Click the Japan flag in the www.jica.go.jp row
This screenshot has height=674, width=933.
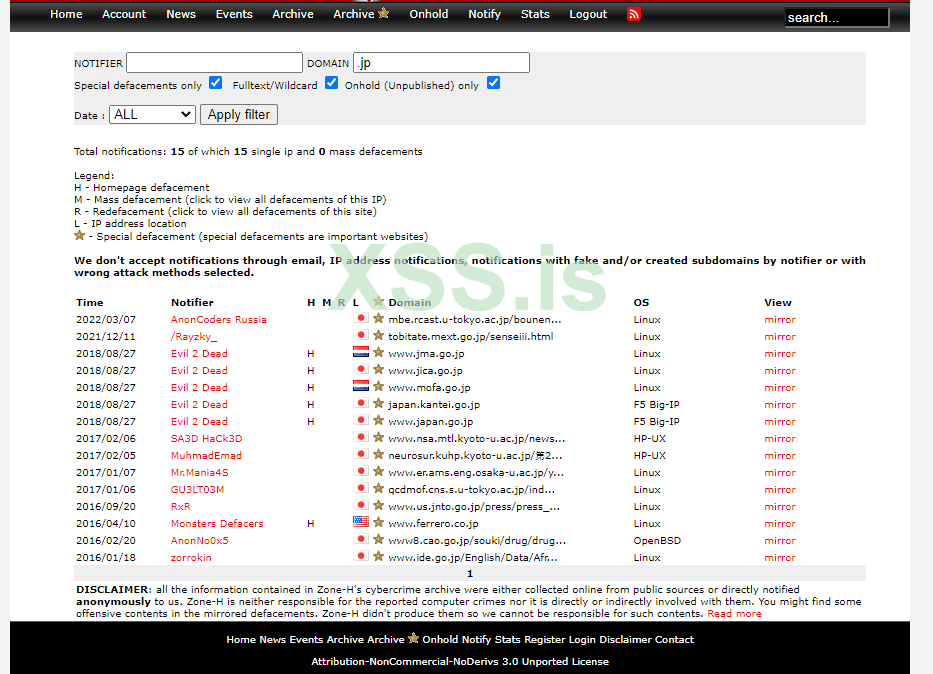tap(361, 369)
